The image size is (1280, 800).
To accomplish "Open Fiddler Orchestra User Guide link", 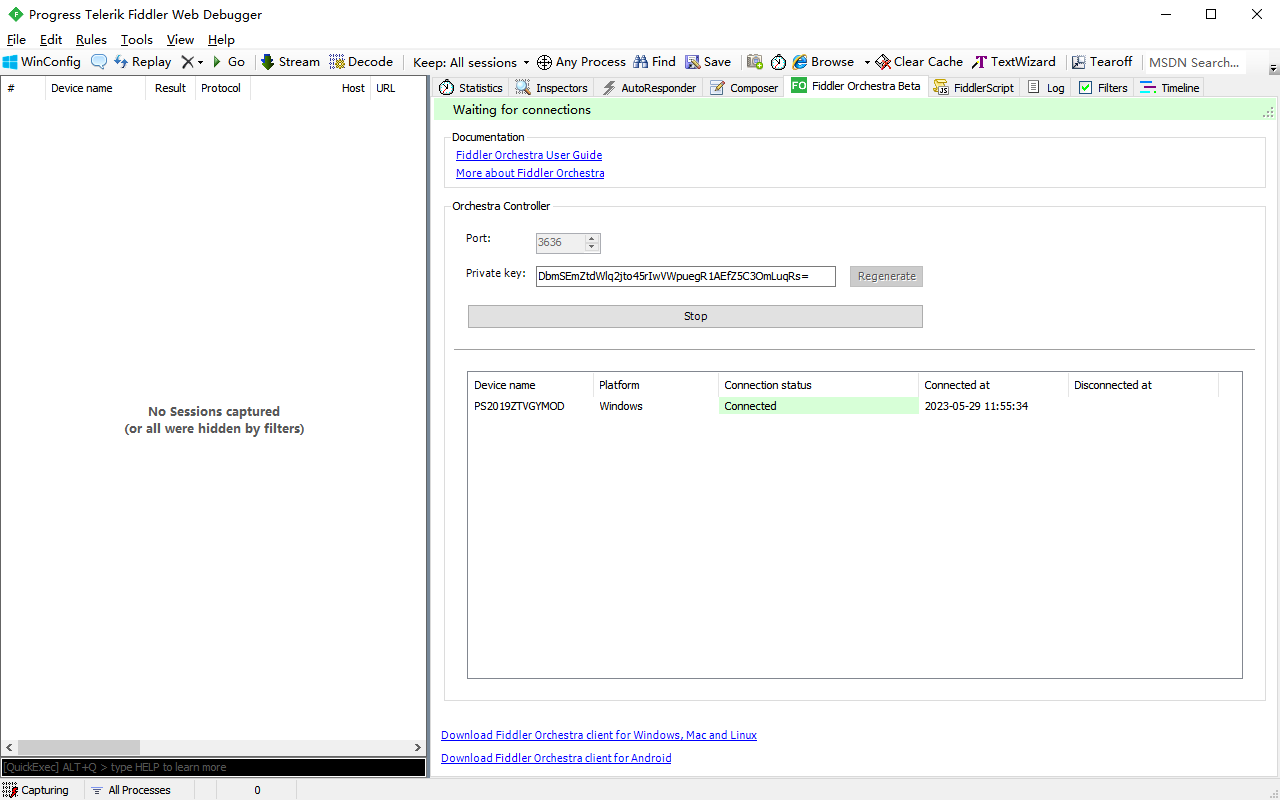I will (529, 155).
